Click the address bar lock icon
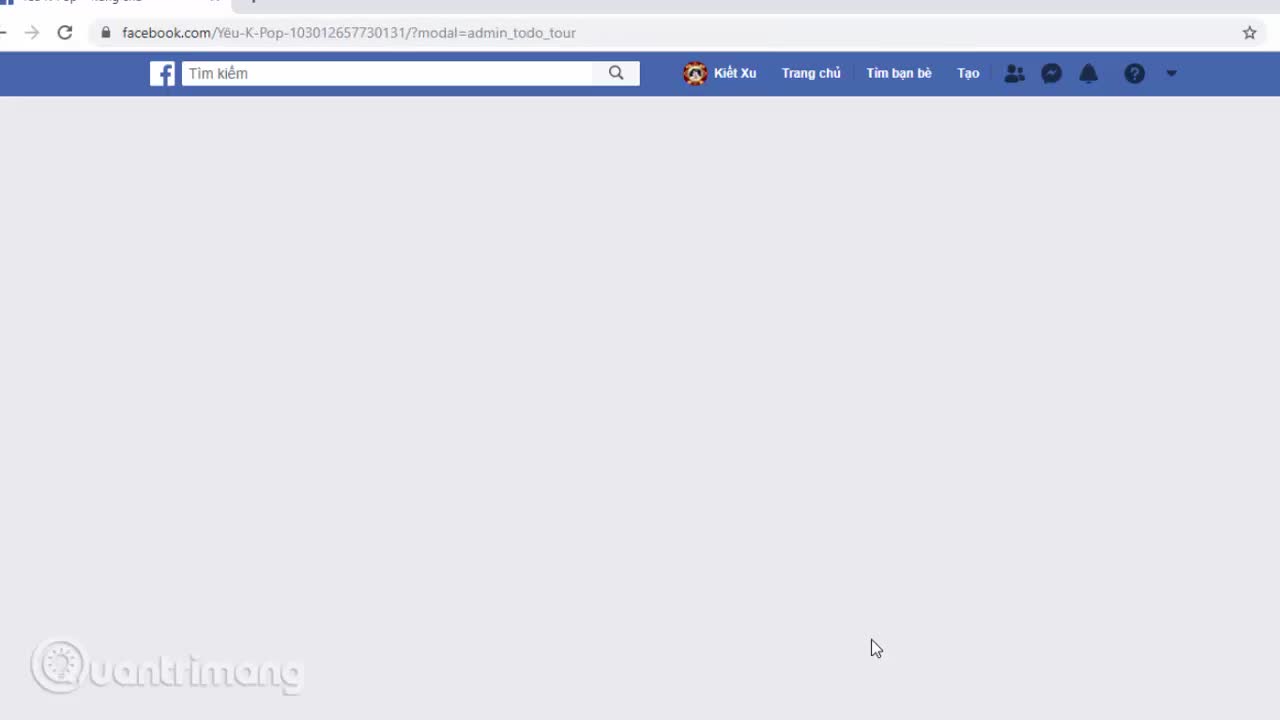Screen dimensions: 1280x720 (106, 32)
